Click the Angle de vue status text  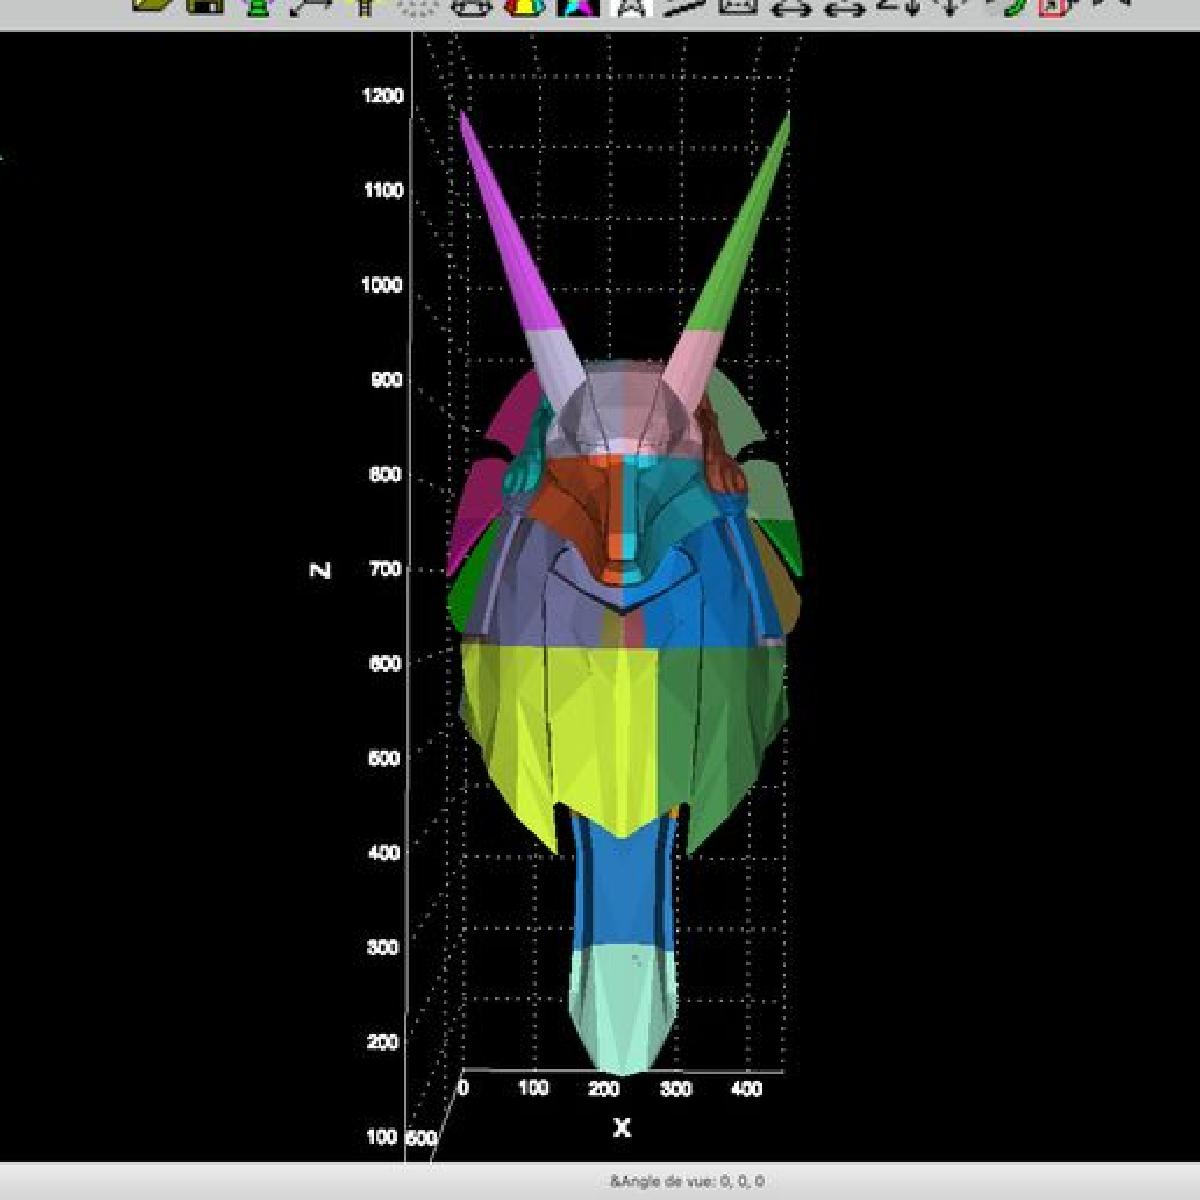(686, 1181)
